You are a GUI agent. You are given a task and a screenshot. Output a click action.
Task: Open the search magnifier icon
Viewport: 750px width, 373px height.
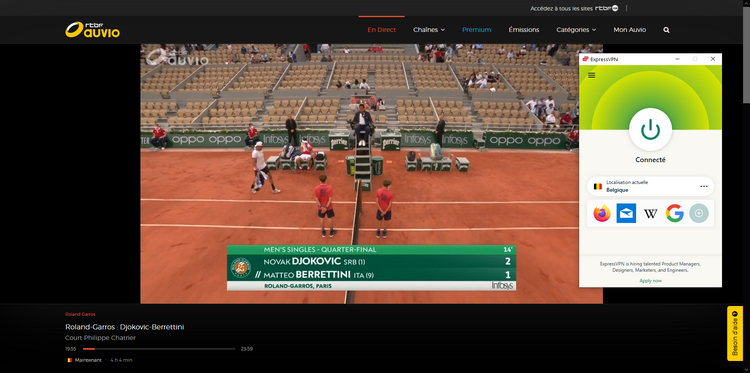pos(666,30)
